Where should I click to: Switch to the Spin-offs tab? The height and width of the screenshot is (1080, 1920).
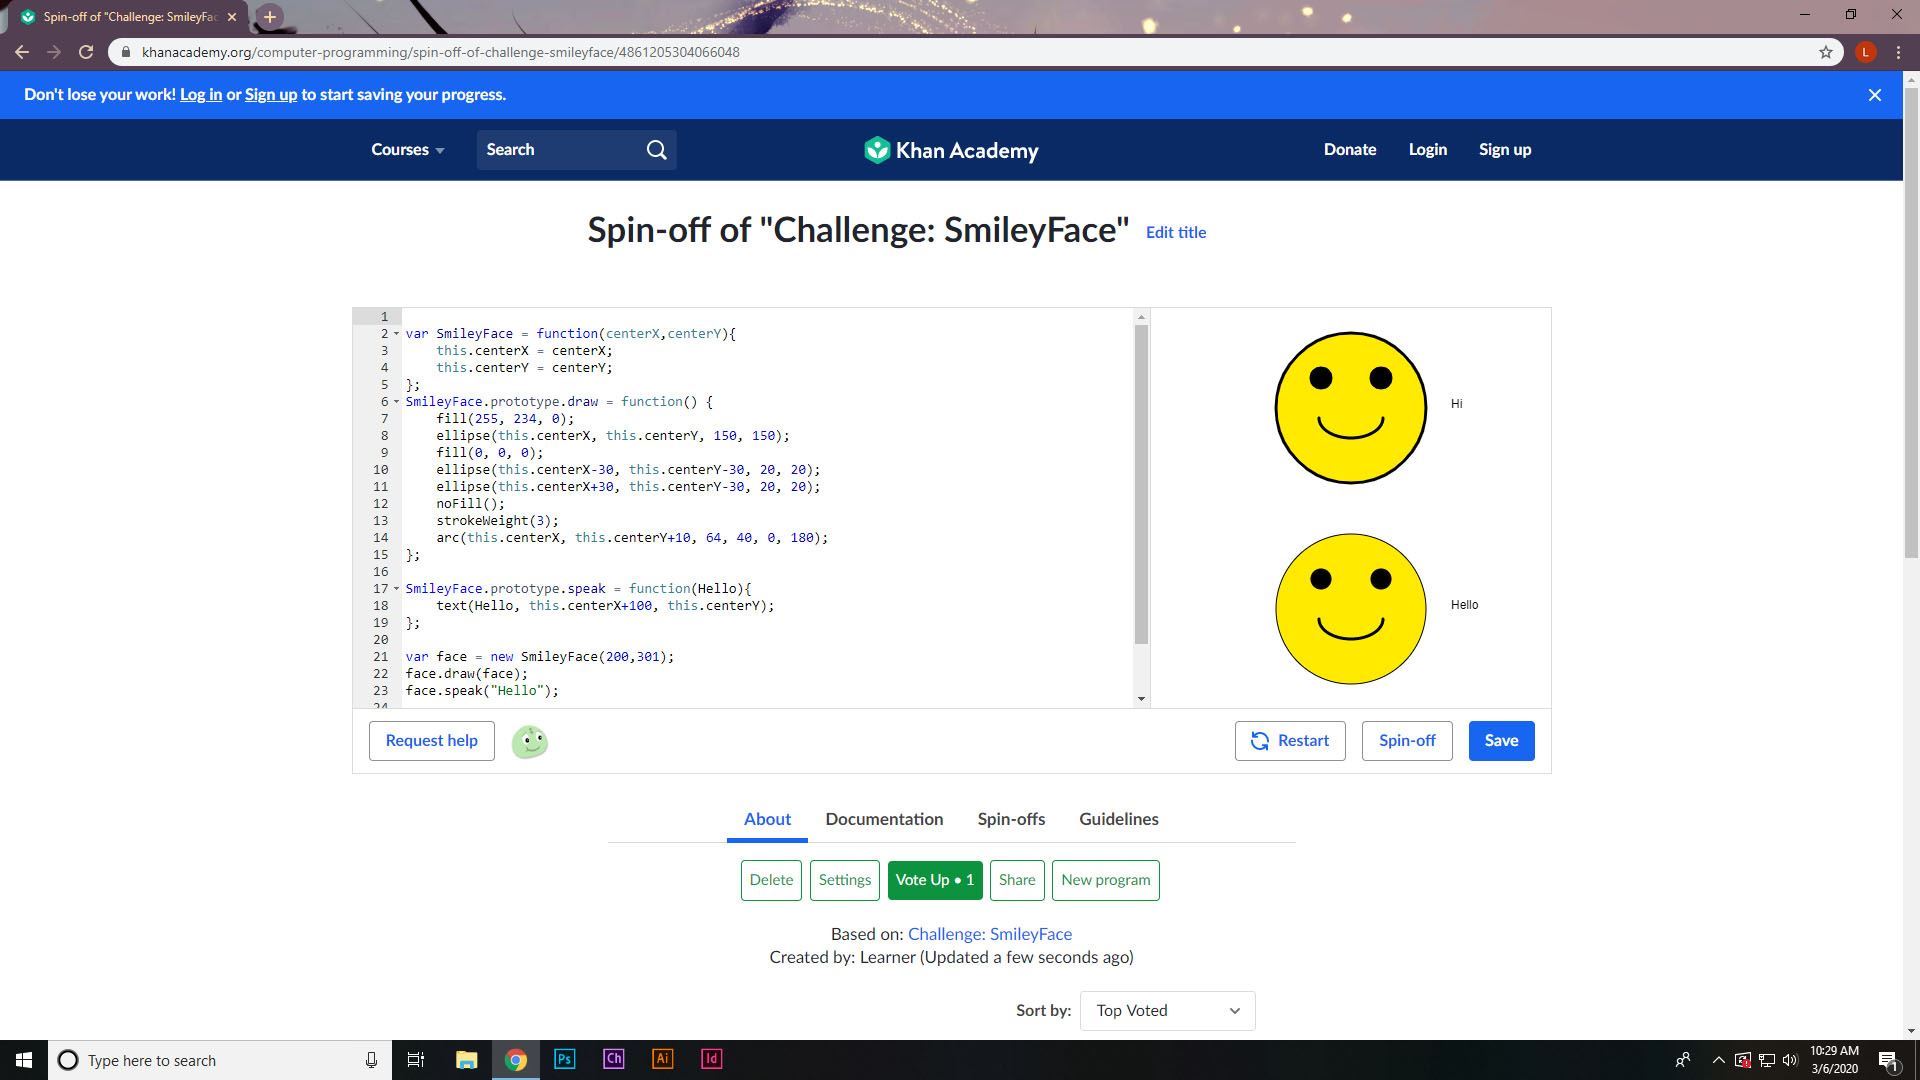[1011, 819]
